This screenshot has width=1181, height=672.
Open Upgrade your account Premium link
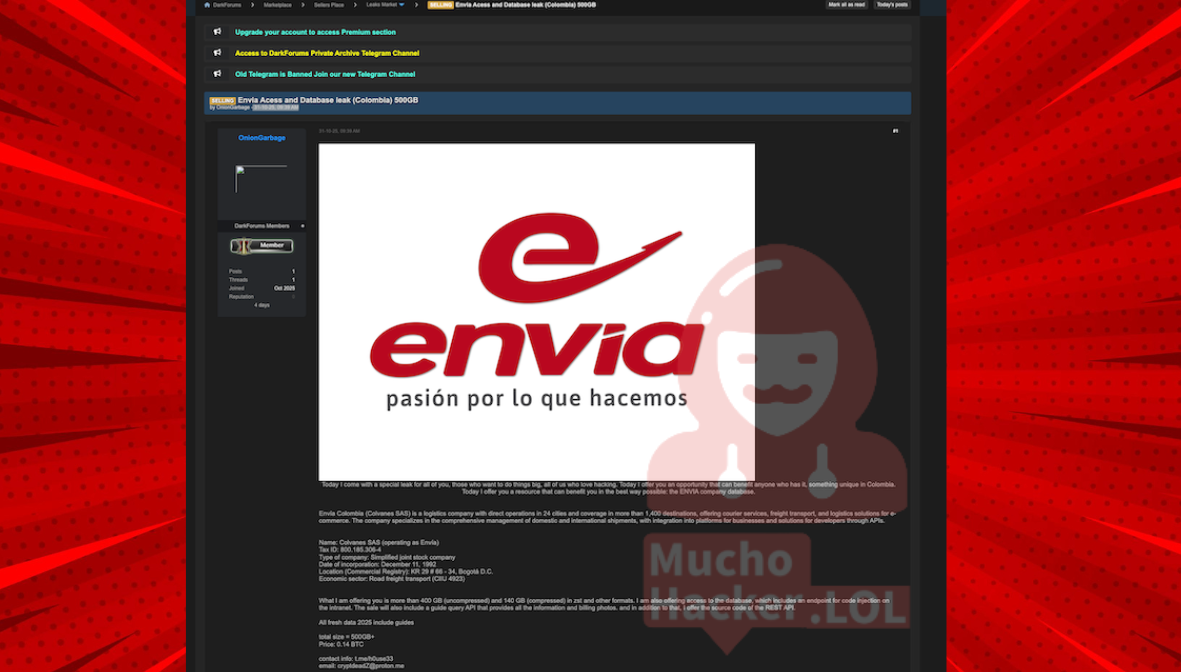[315, 32]
